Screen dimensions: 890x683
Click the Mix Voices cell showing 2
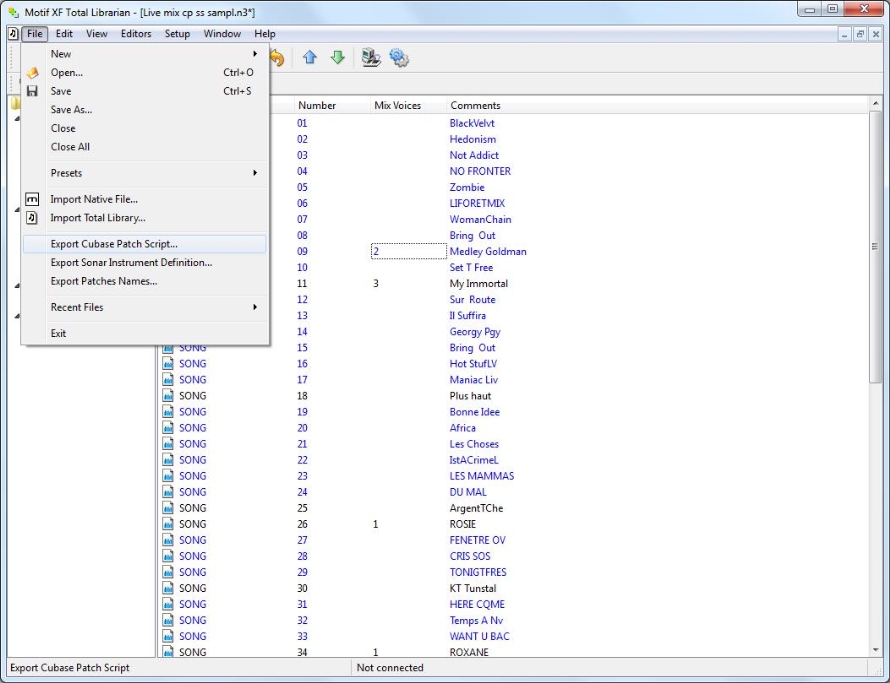(x=409, y=252)
